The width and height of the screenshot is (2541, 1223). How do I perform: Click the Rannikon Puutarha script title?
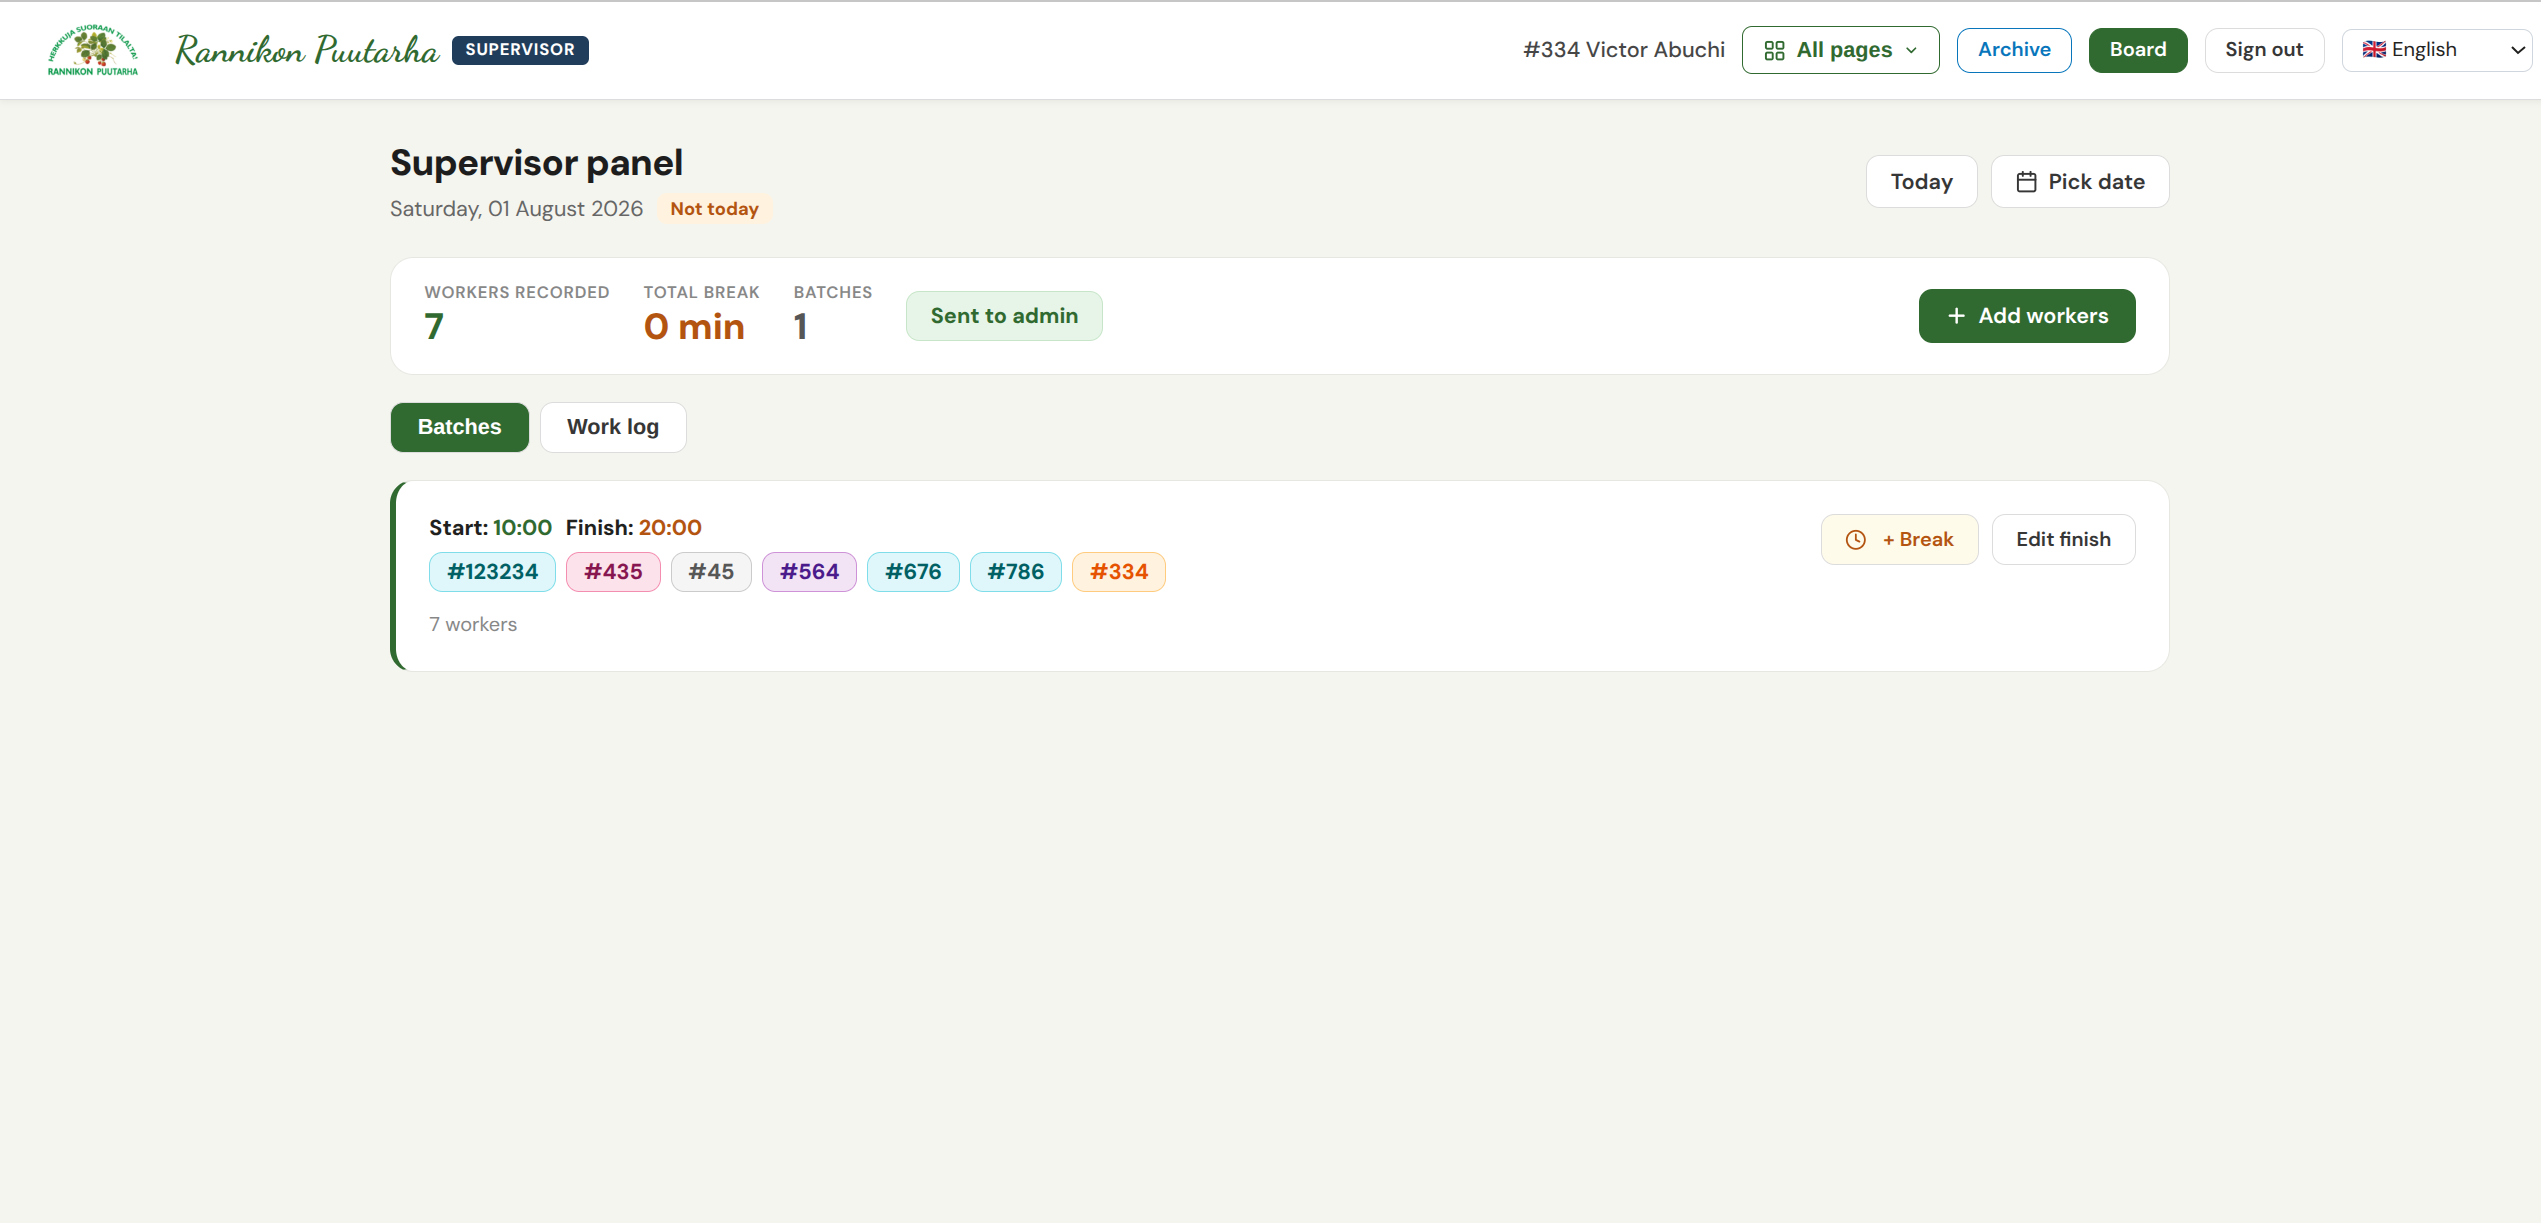pos(307,50)
